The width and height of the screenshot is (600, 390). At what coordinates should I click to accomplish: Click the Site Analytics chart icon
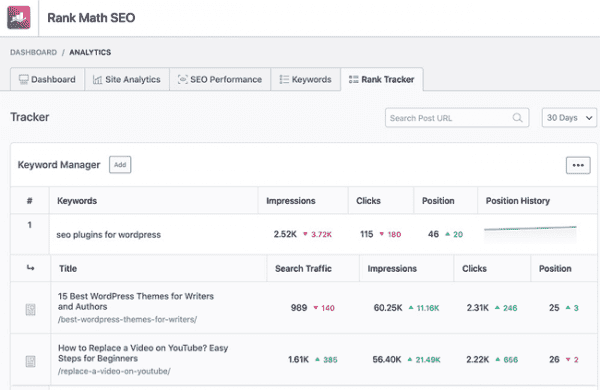pyautogui.click(x=98, y=80)
